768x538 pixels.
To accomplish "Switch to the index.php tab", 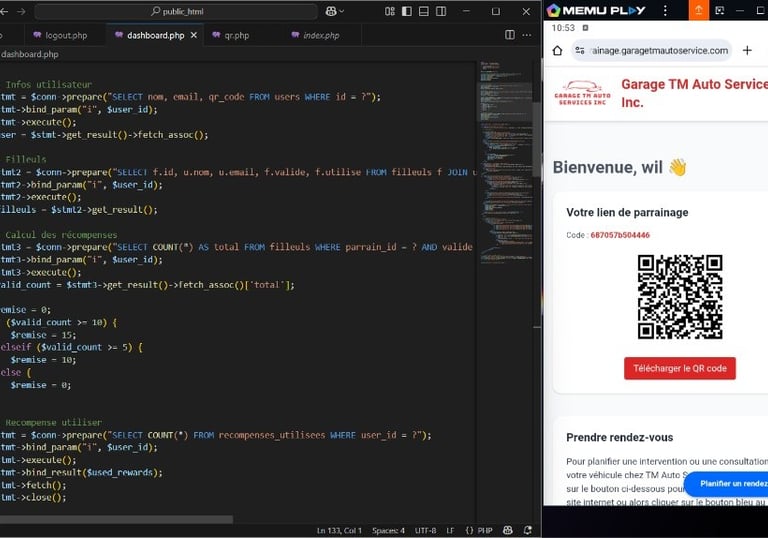I will pos(321,35).
